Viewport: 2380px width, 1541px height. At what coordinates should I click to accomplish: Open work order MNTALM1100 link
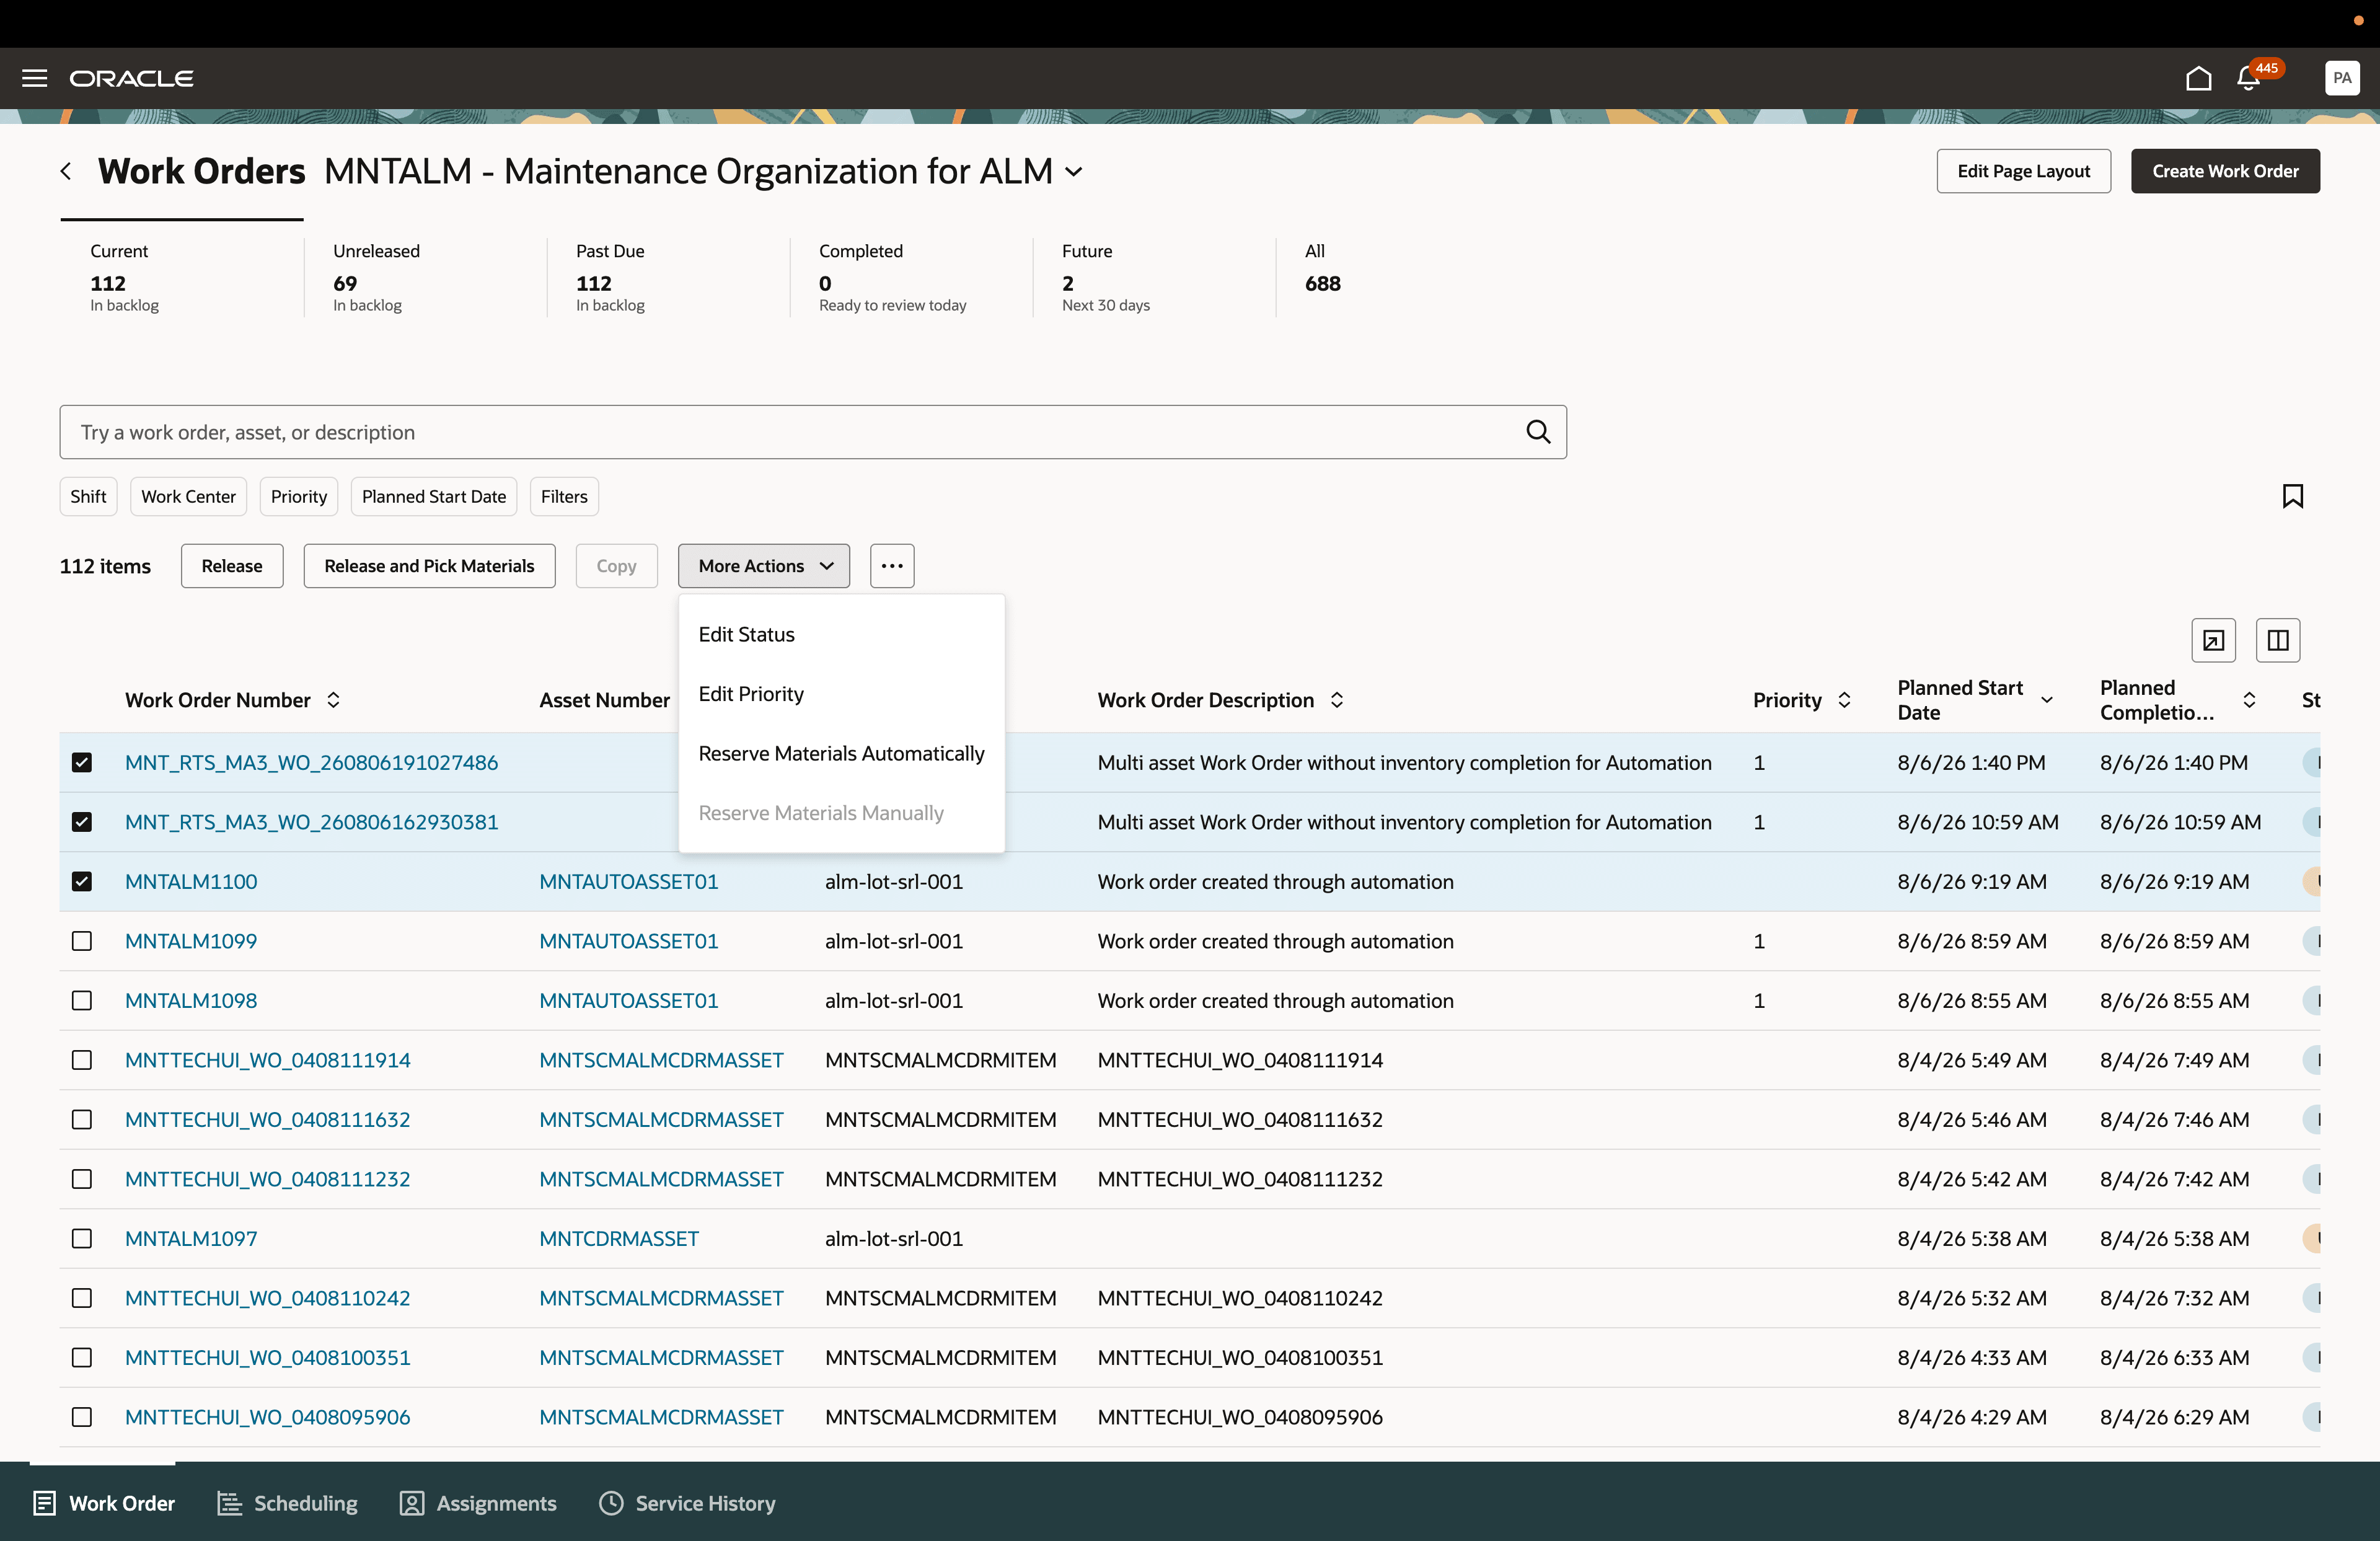pyautogui.click(x=191, y=881)
